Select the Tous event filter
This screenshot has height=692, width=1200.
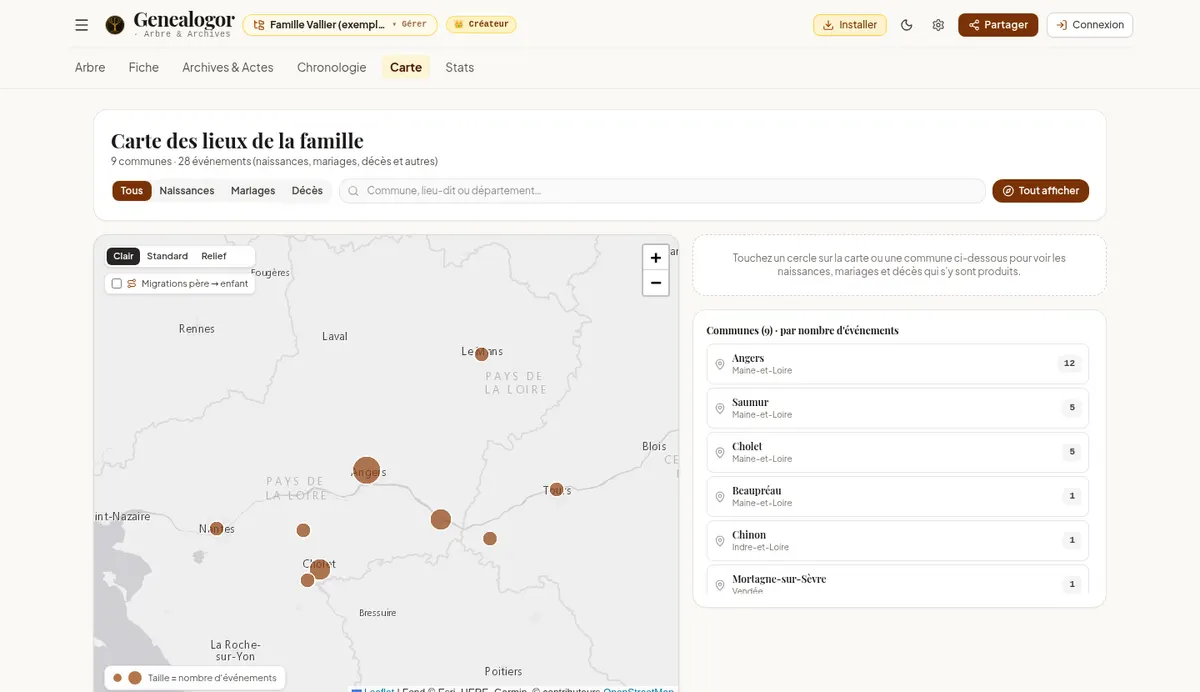click(132, 191)
